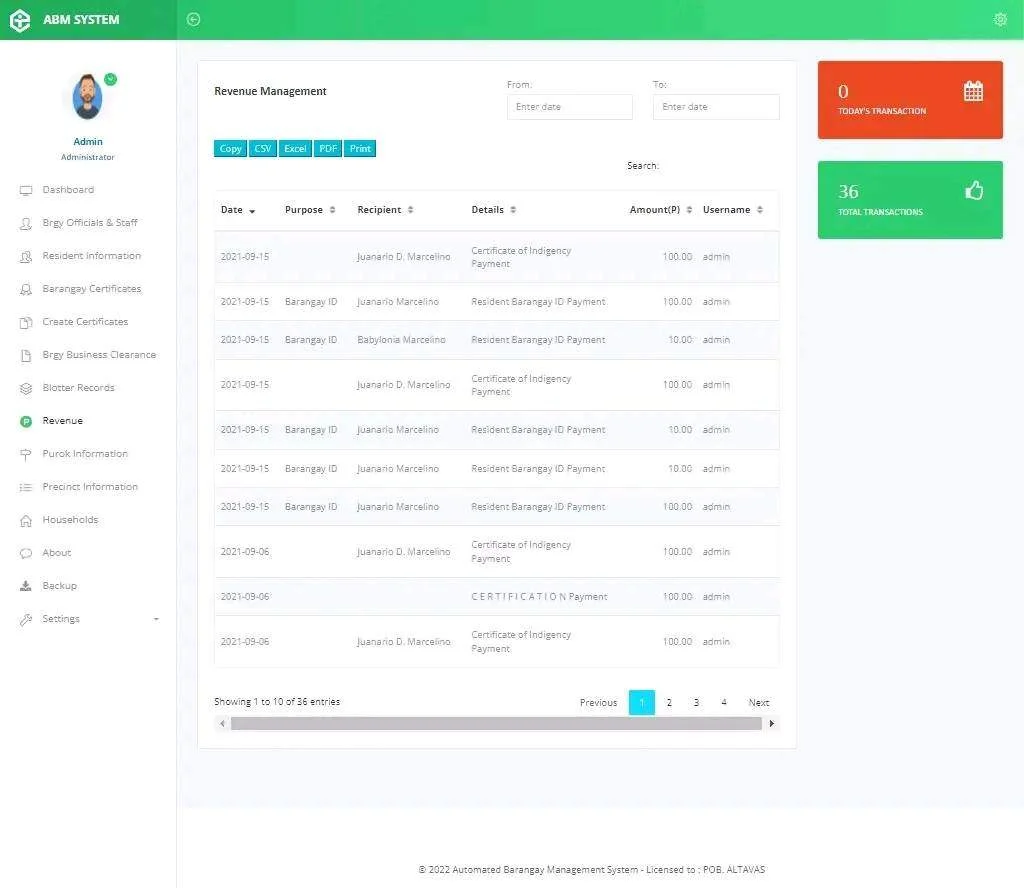Click the Brgy Business Clearance file icon
The height and width of the screenshot is (888, 1024).
pos(25,355)
